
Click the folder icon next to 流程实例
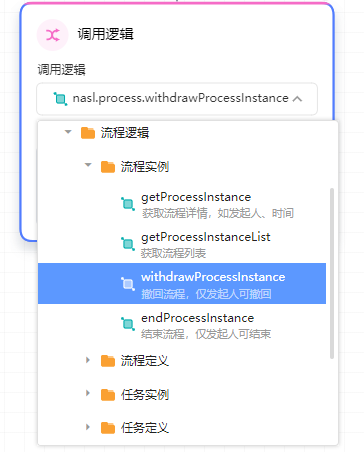(x=108, y=167)
